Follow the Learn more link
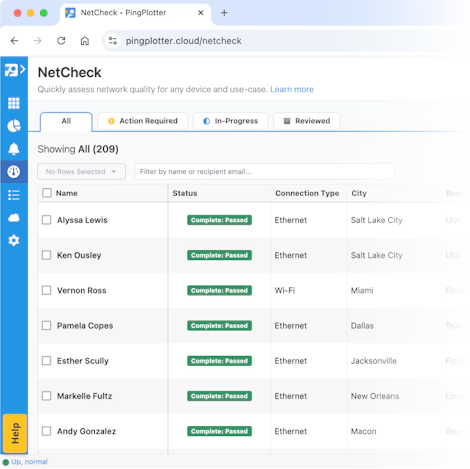 click(x=292, y=89)
